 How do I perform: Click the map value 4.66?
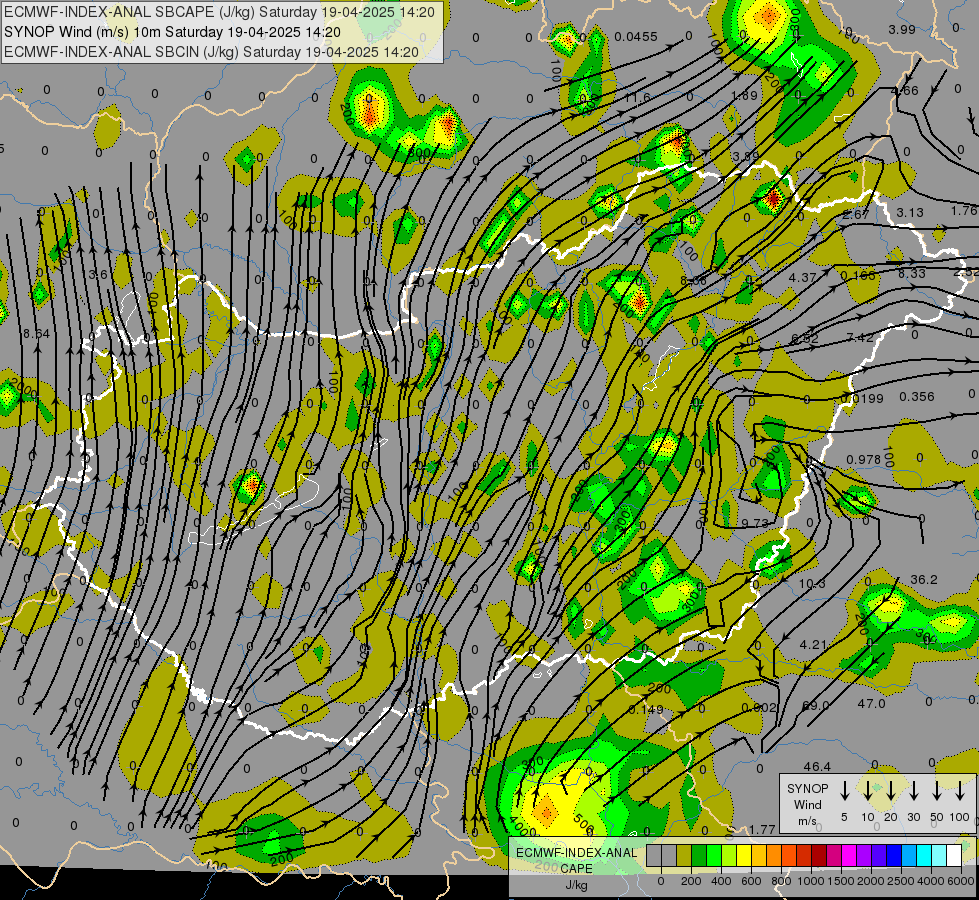[x=905, y=91]
